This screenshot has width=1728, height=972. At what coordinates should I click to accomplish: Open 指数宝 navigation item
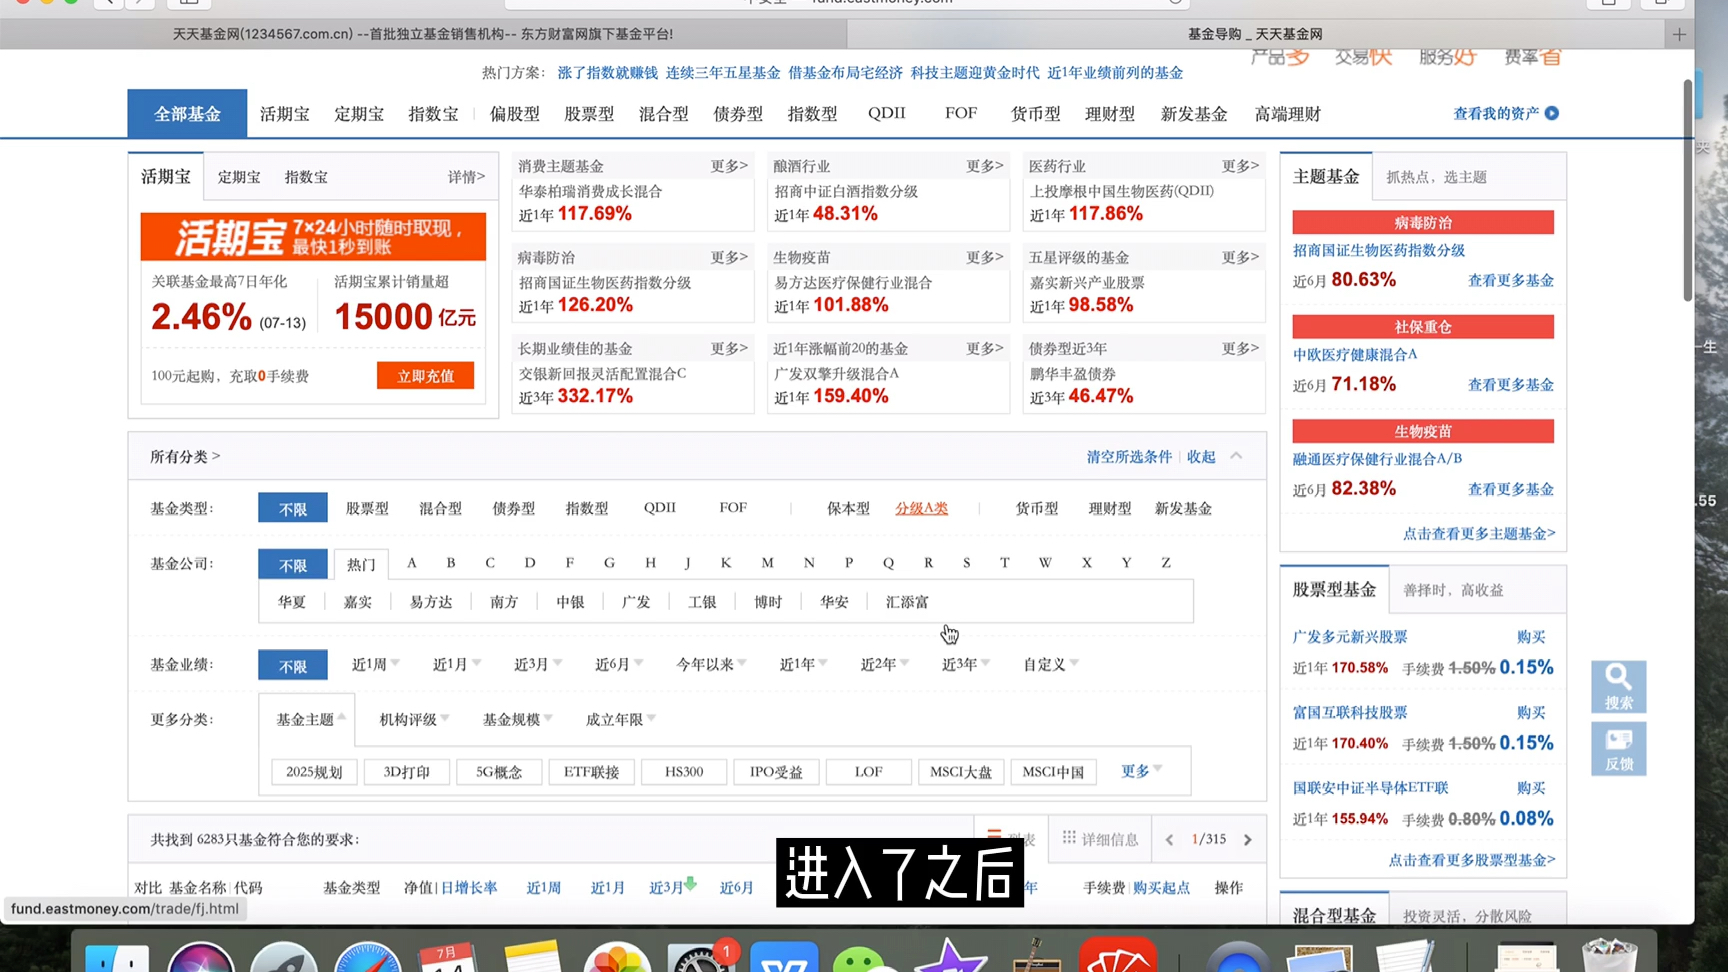tap(433, 114)
